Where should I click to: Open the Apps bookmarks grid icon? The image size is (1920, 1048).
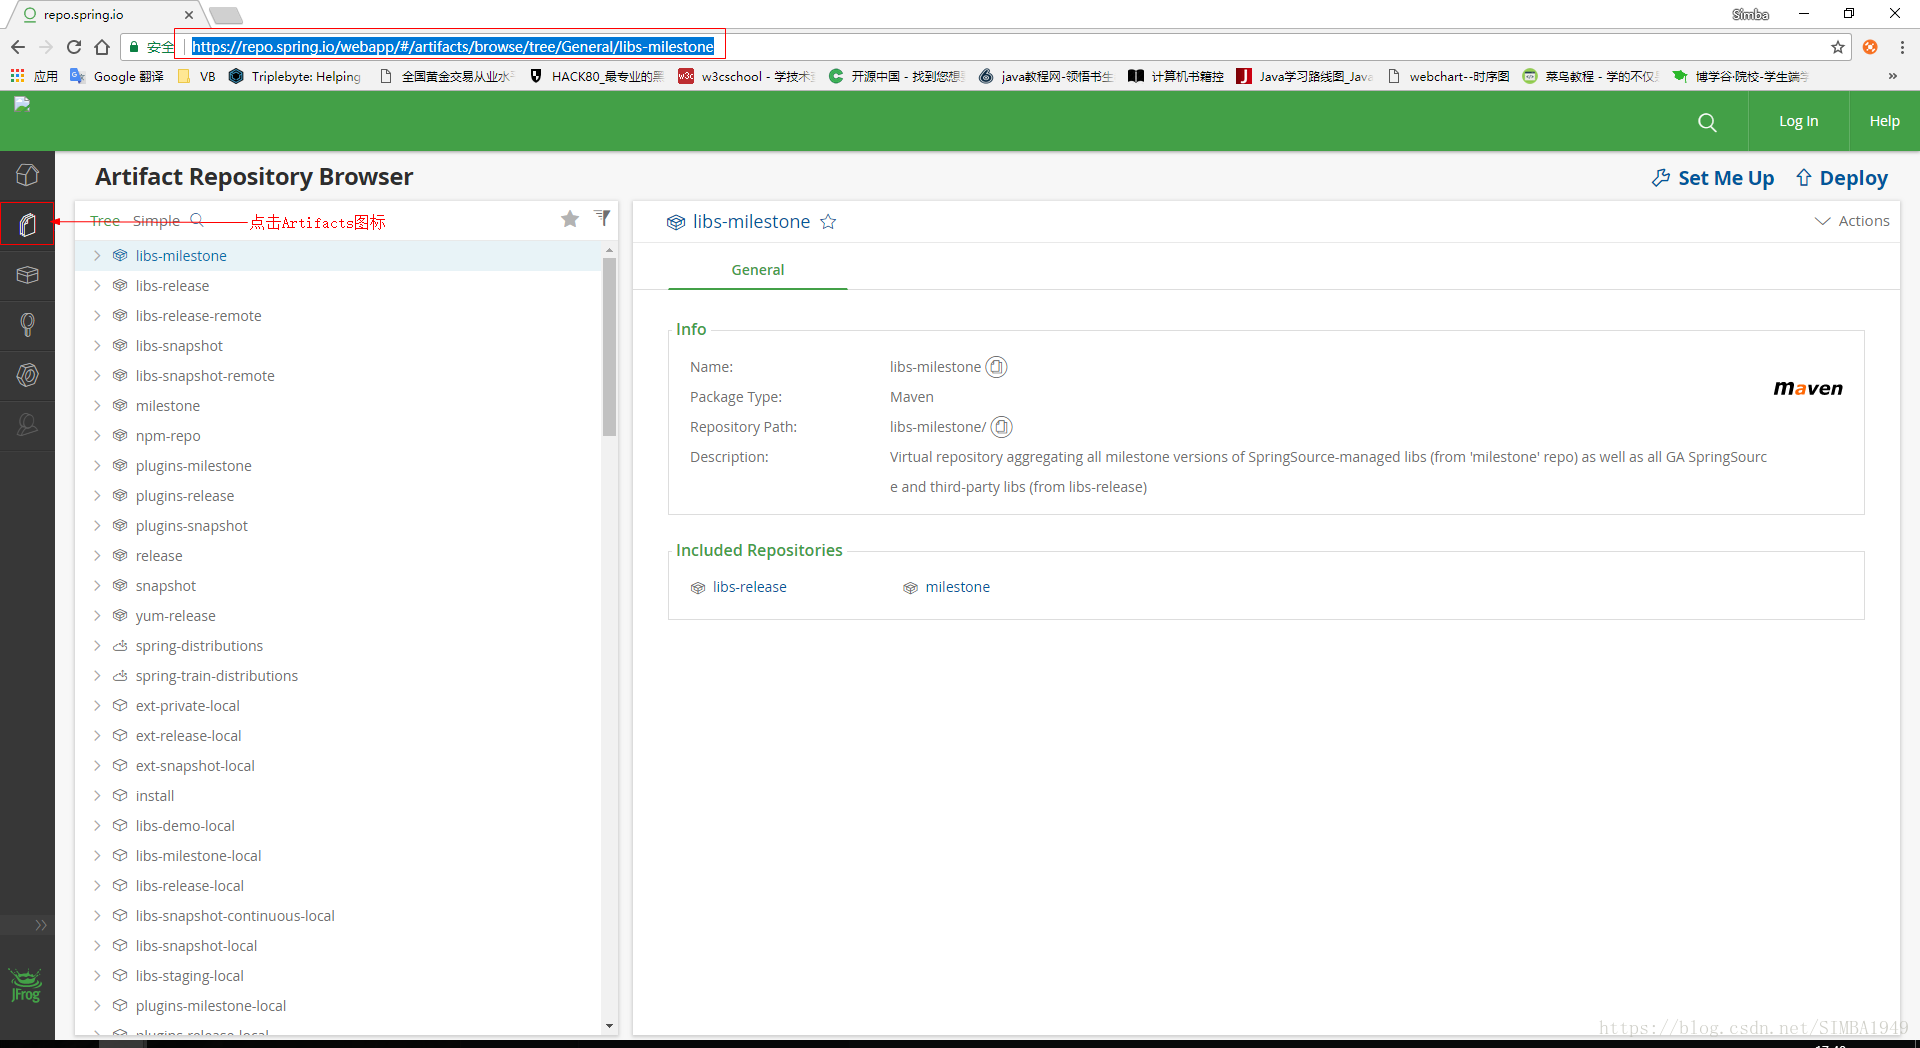click(17, 76)
